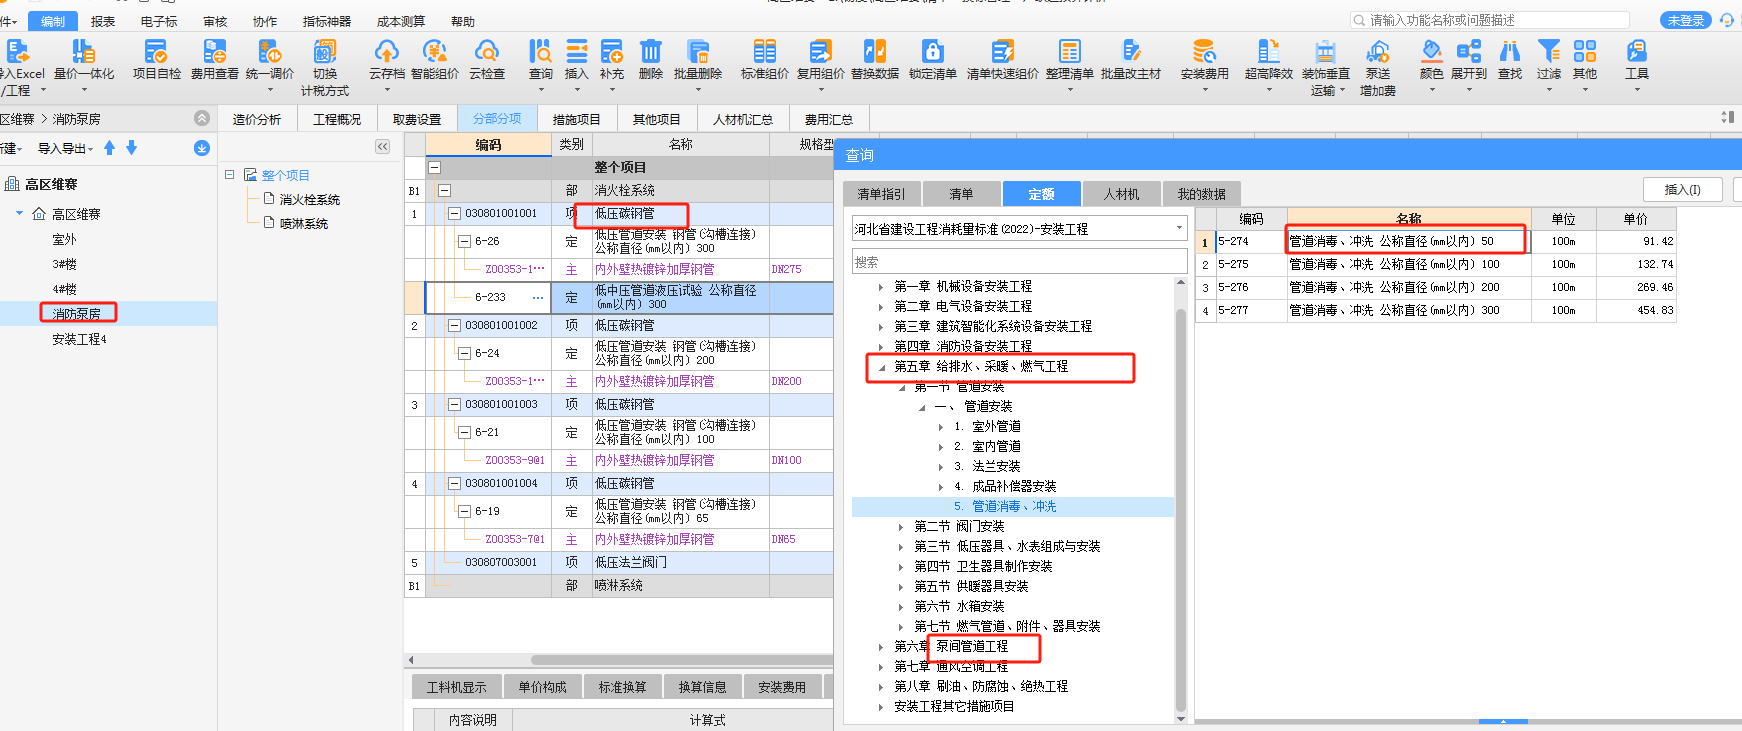Collapse 第五章 给排水、采暖、燃气工程 node
This screenshot has width=1742, height=731.
point(881,367)
